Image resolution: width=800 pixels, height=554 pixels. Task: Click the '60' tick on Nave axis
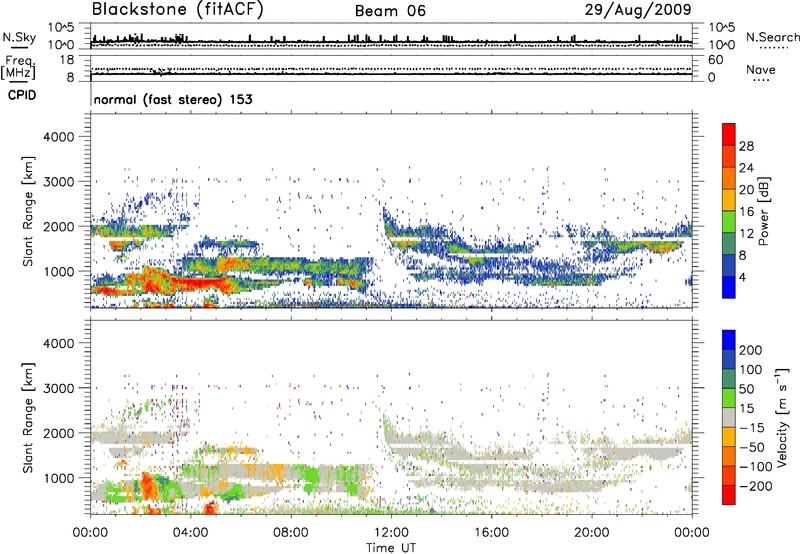pos(715,60)
